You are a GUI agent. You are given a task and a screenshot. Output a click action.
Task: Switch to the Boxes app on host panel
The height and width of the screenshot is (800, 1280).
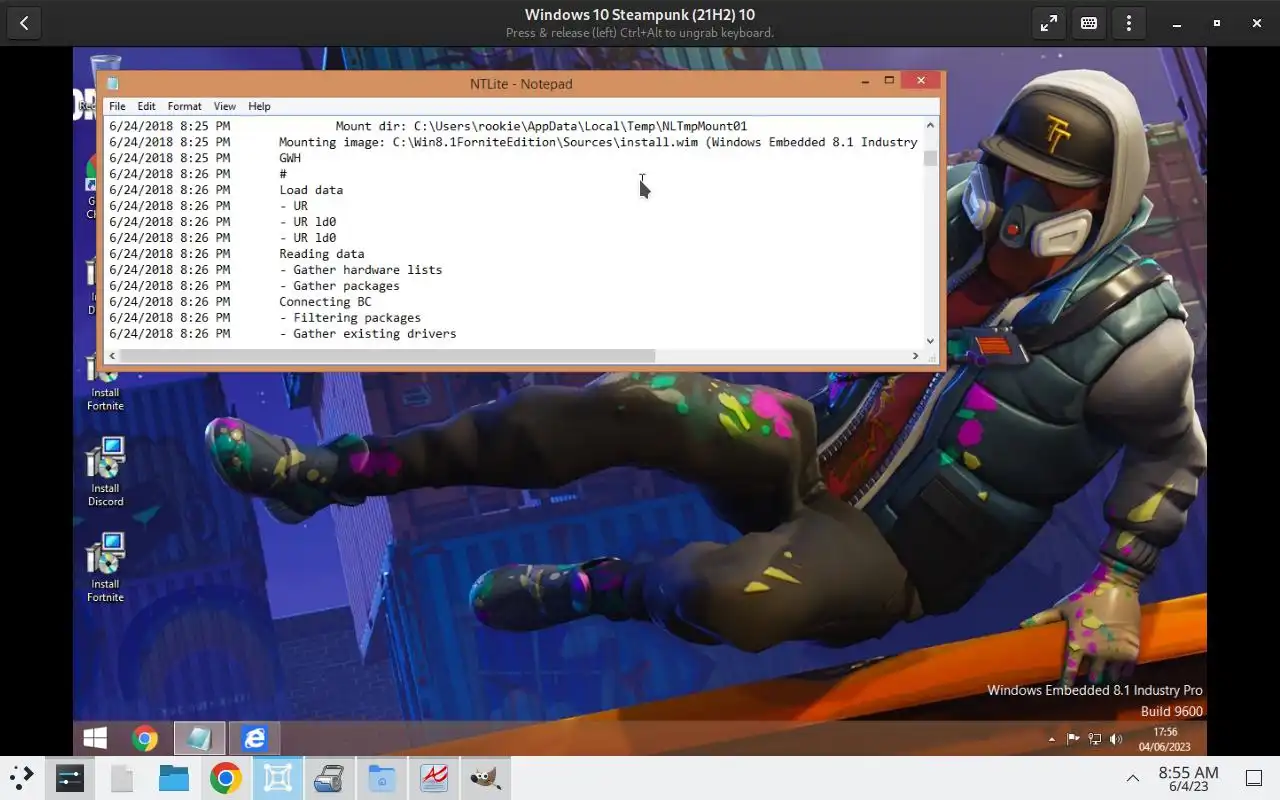[278, 778]
